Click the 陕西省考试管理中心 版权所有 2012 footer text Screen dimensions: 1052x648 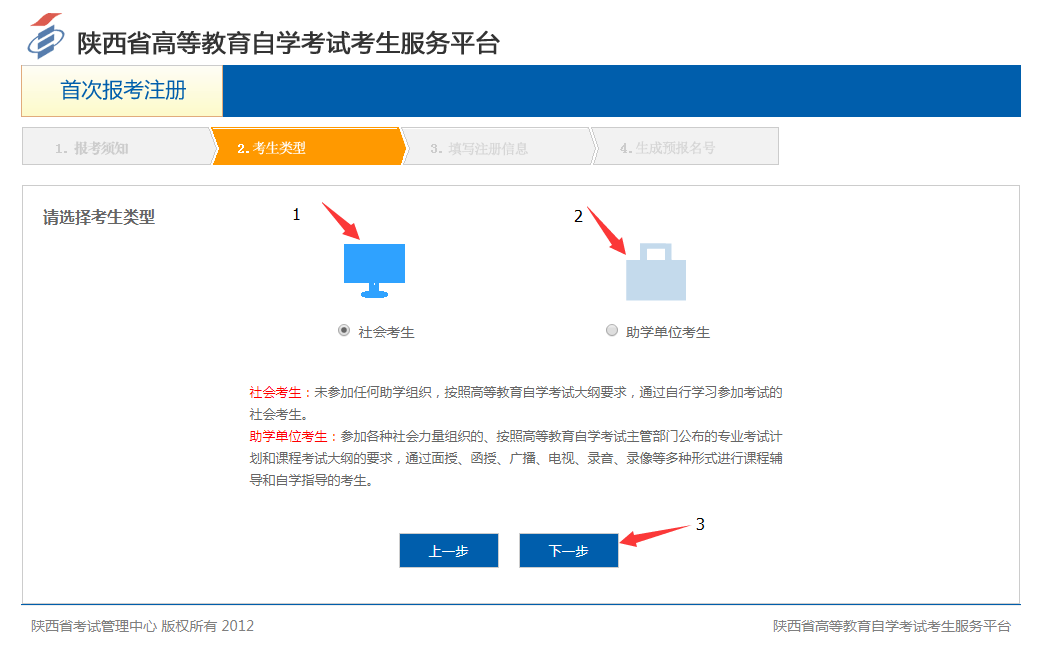[142, 626]
